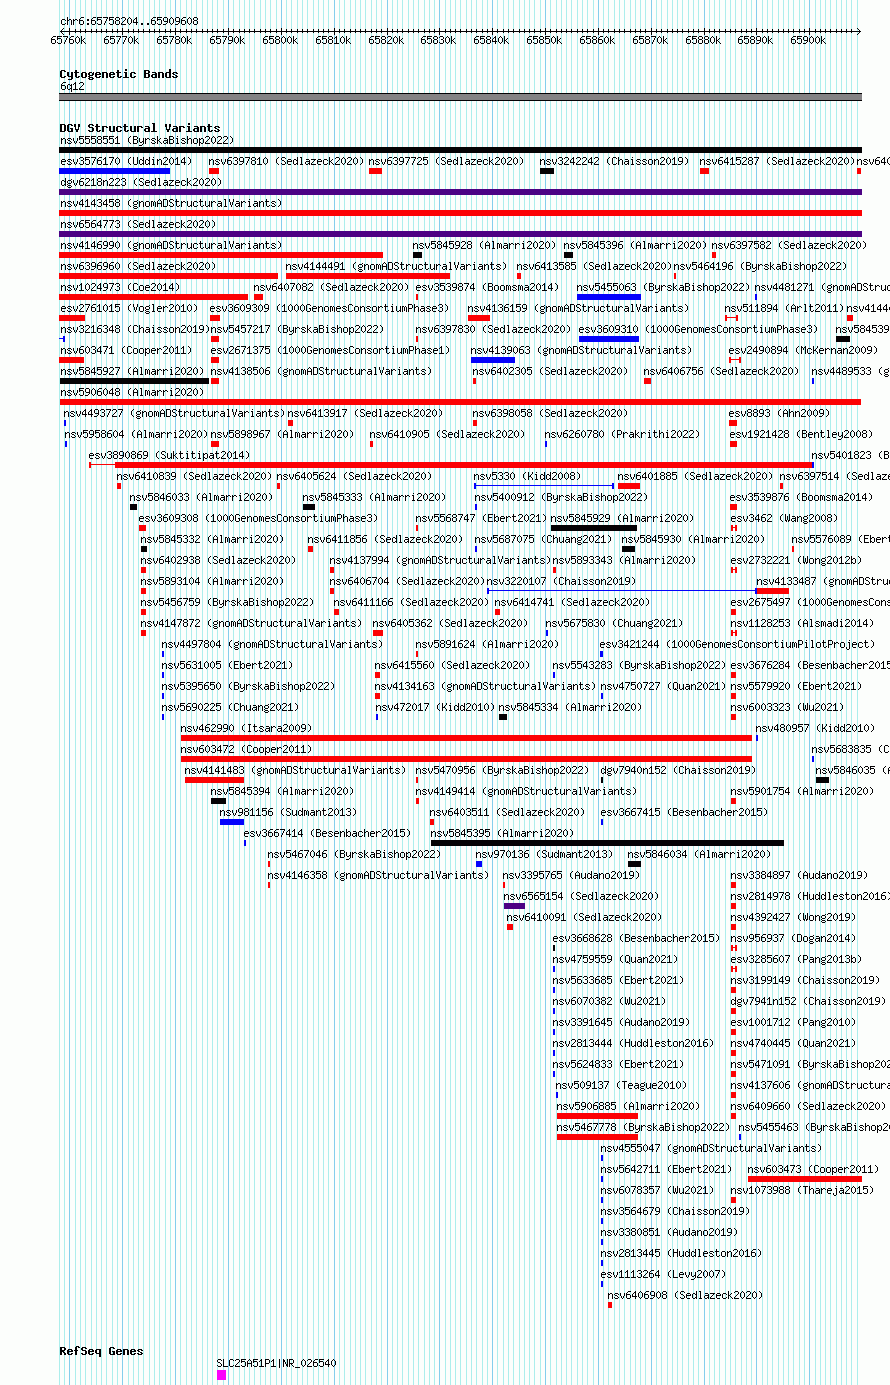The image size is (890, 1385).
Task: Click variant label esv3890869 (Suktitipat2014)
Action: coord(169,455)
